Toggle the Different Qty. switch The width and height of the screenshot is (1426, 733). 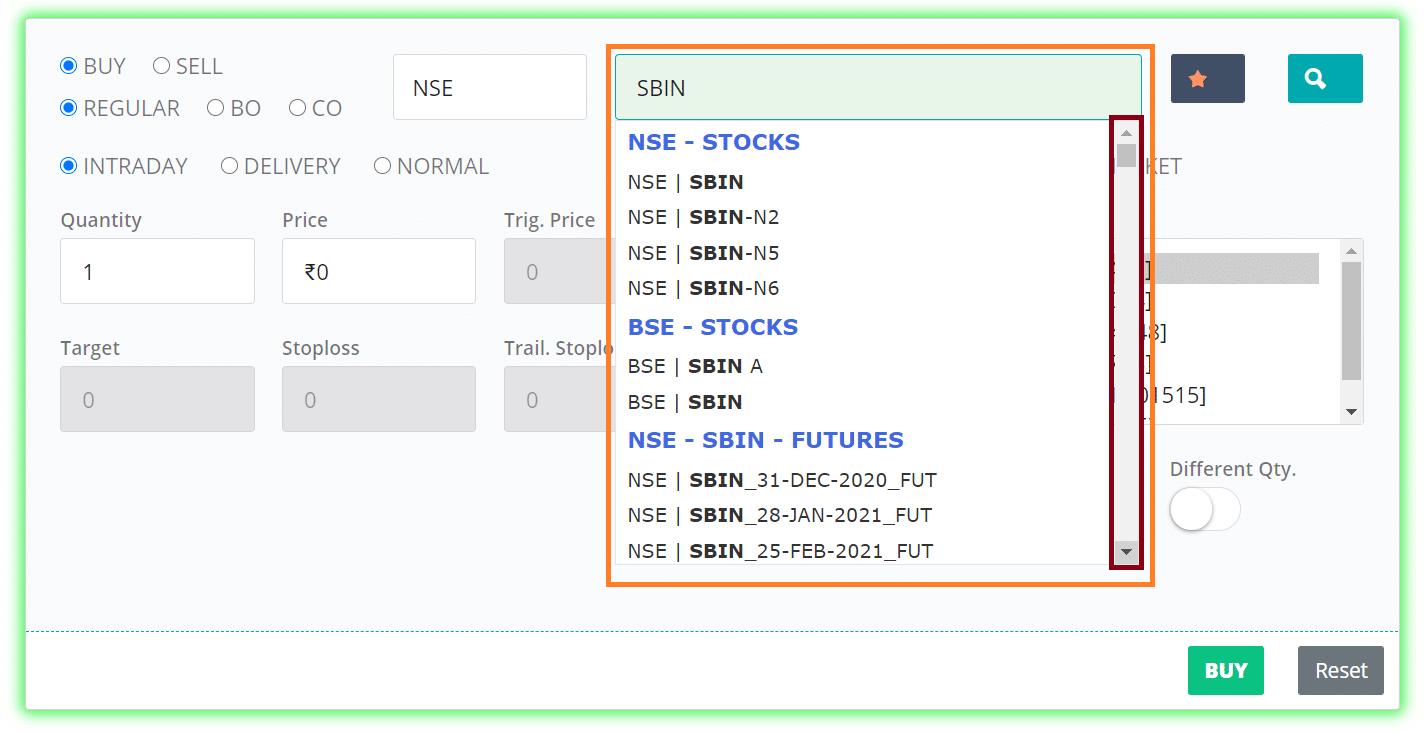[x=1205, y=510]
